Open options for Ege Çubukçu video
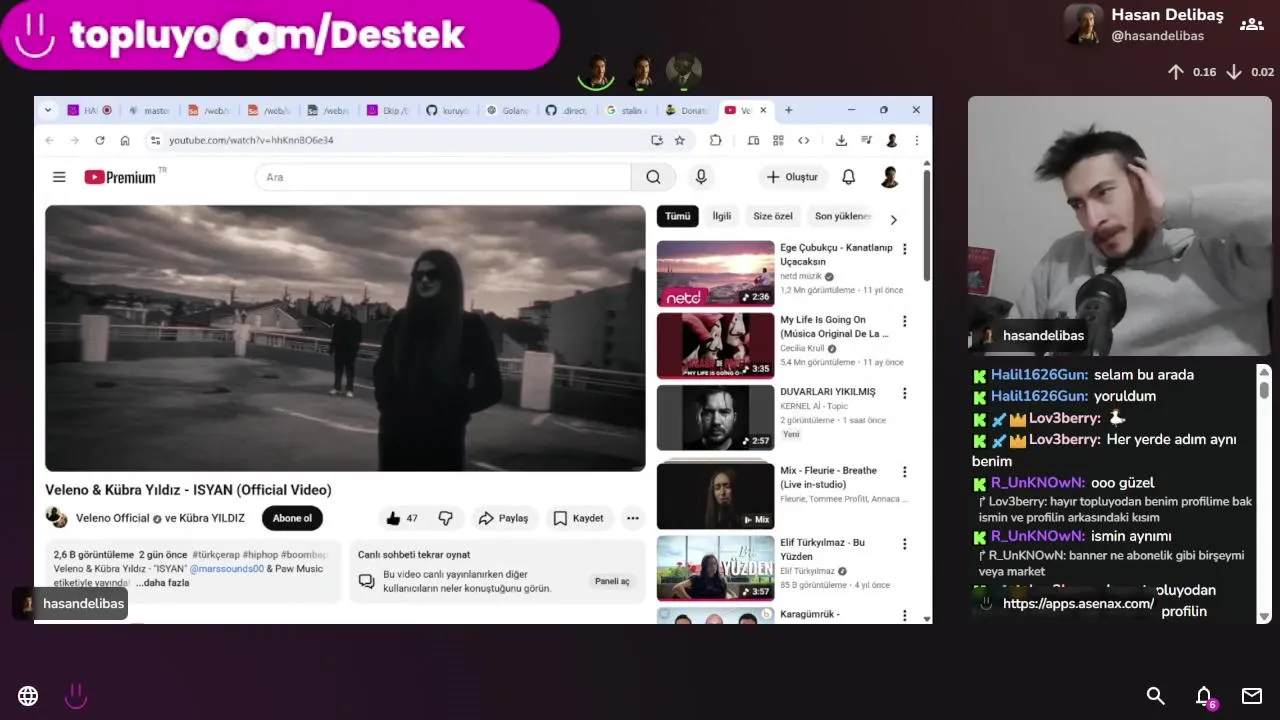The width and height of the screenshot is (1280, 720). click(x=905, y=249)
